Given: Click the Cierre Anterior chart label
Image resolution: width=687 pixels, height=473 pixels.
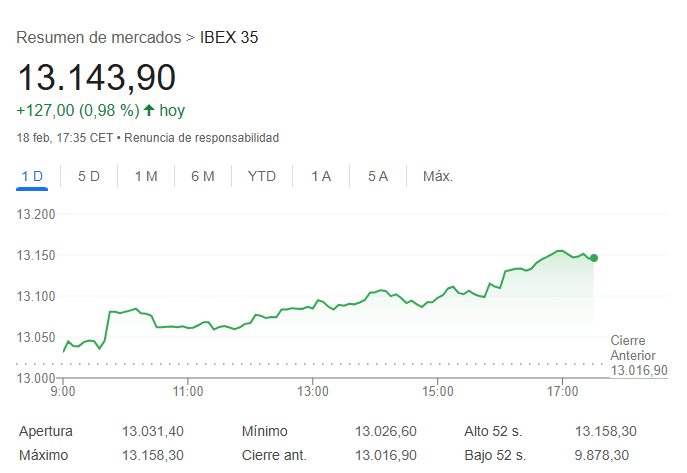Looking at the screenshot, I should coord(634,348).
